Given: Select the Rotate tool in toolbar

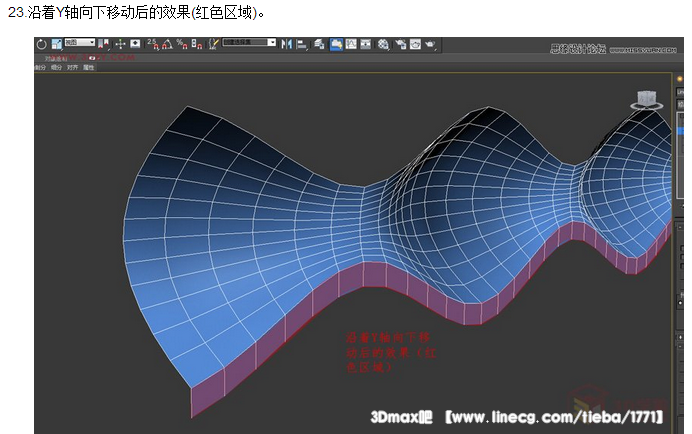Looking at the screenshot, I should click(x=41, y=44).
